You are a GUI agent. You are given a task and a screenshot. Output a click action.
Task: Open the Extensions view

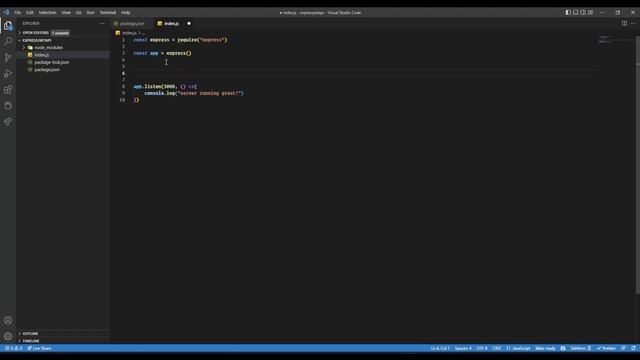(x=8, y=90)
